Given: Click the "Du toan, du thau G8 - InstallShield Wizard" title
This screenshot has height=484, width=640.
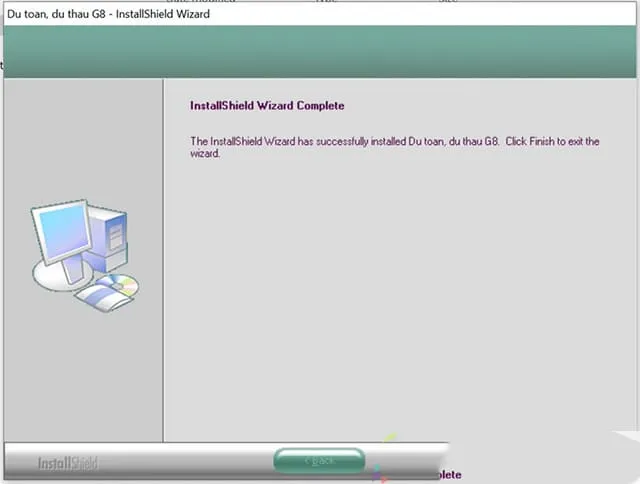Looking at the screenshot, I should (x=109, y=14).
